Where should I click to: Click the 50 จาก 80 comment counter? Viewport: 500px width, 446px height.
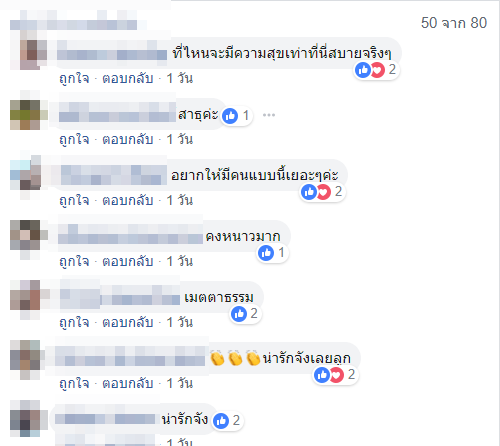(x=454, y=23)
